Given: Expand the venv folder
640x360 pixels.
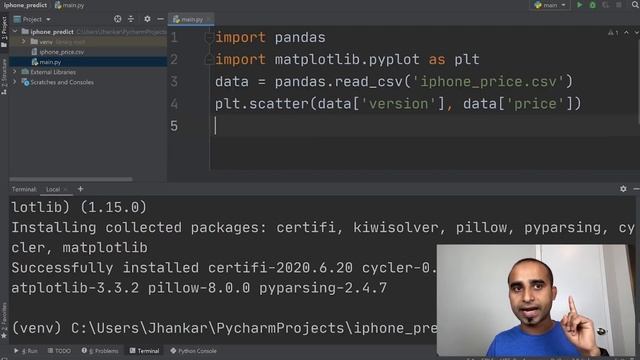Looking at the screenshot, I should pyautogui.click(x=24, y=42).
